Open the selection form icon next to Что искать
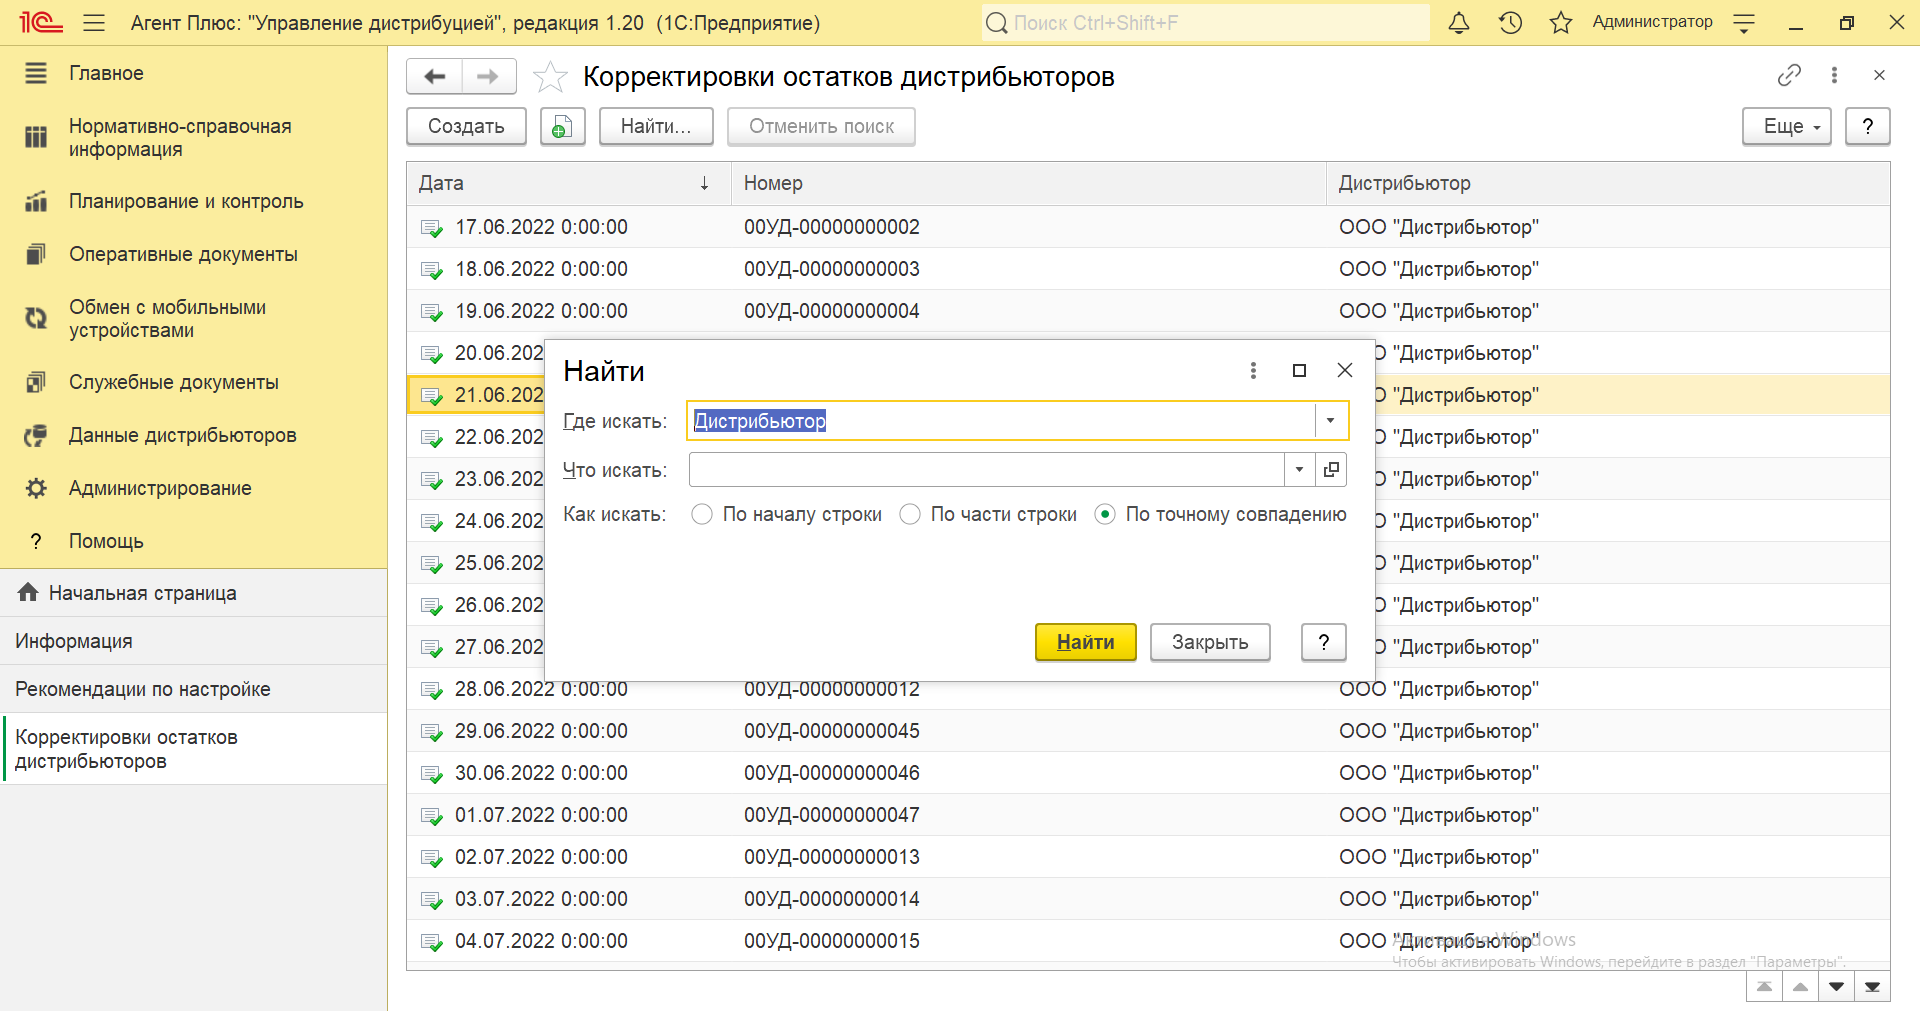The image size is (1920, 1011). (1331, 469)
